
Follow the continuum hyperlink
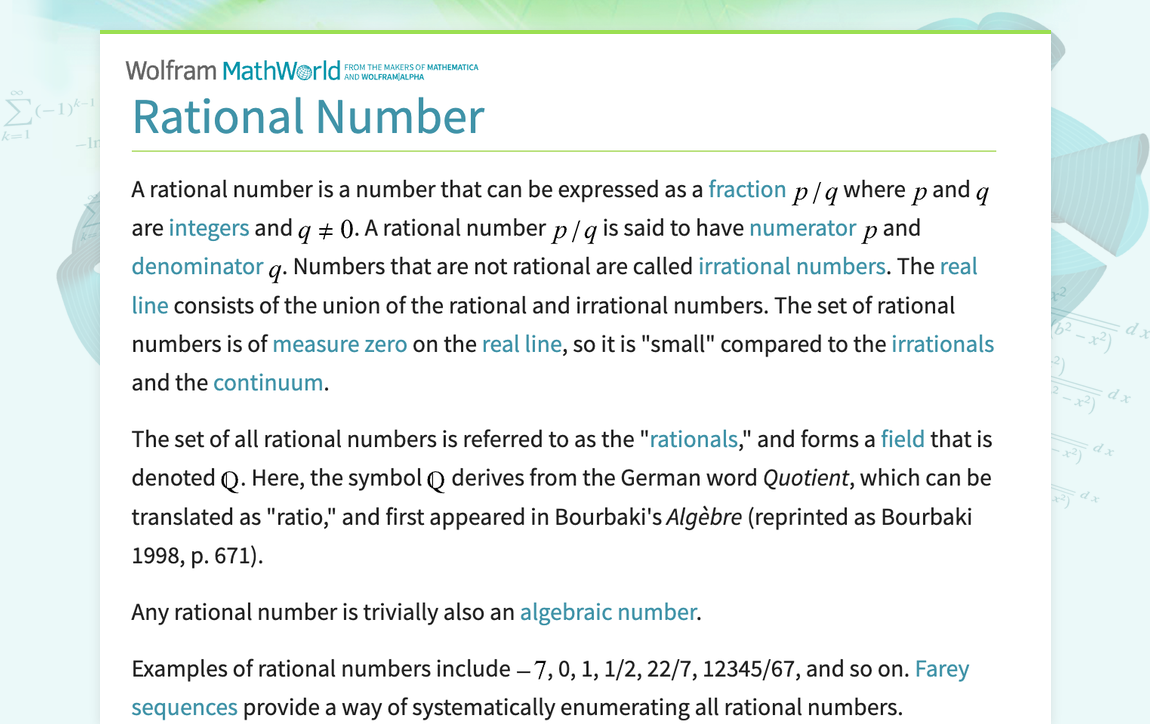point(268,381)
